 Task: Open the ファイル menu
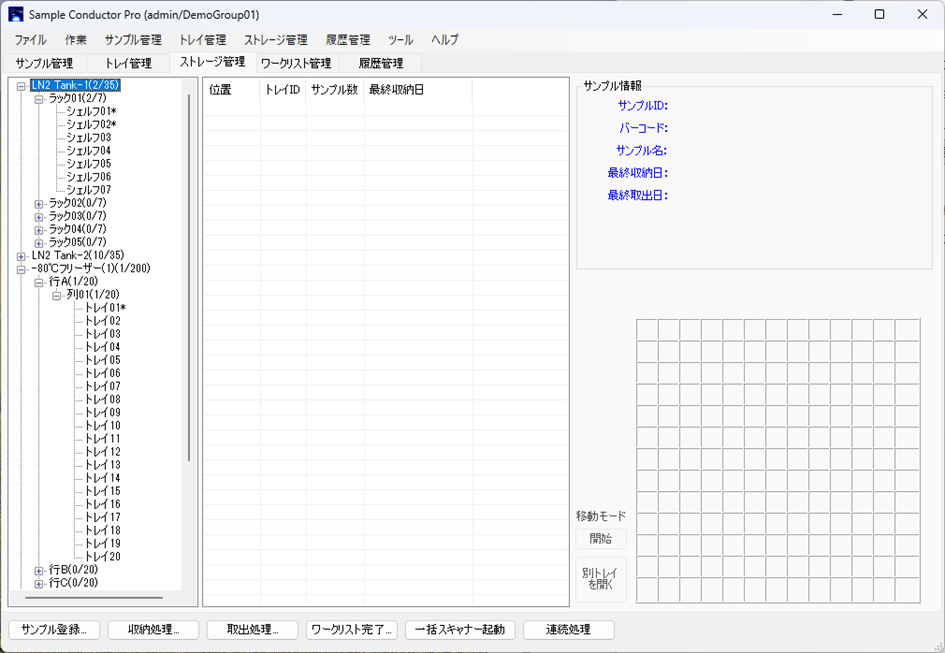30,40
